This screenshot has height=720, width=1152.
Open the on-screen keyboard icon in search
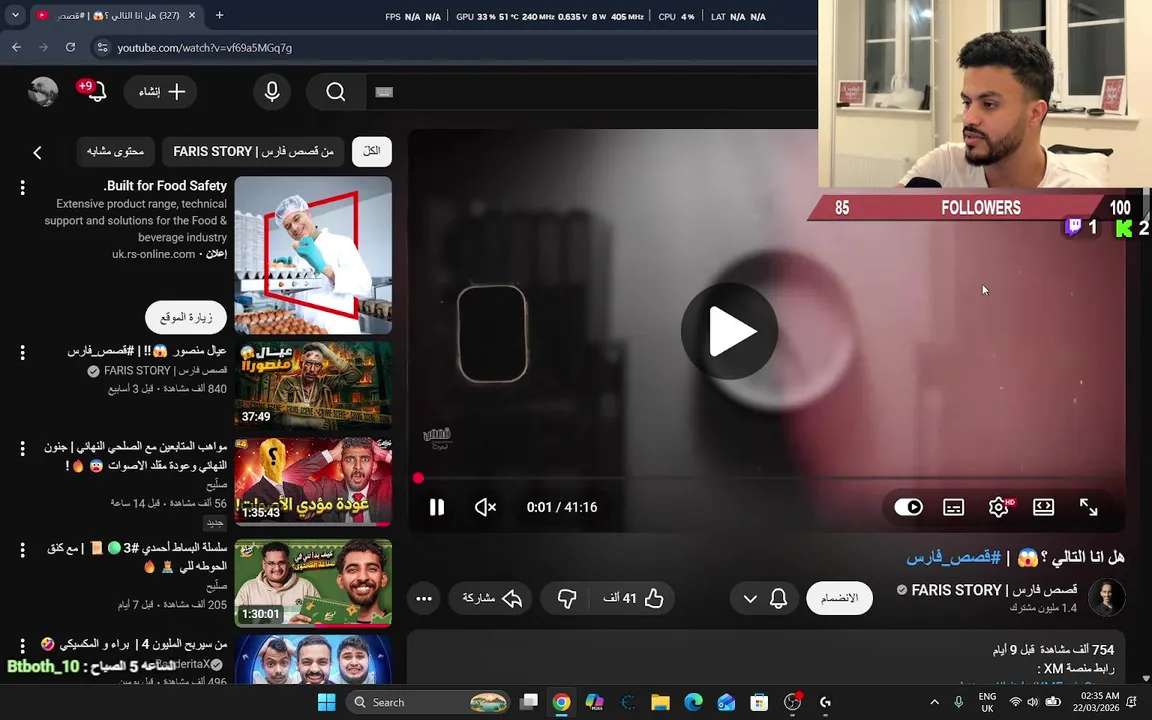pyautogui.click(x=384, y=92)
